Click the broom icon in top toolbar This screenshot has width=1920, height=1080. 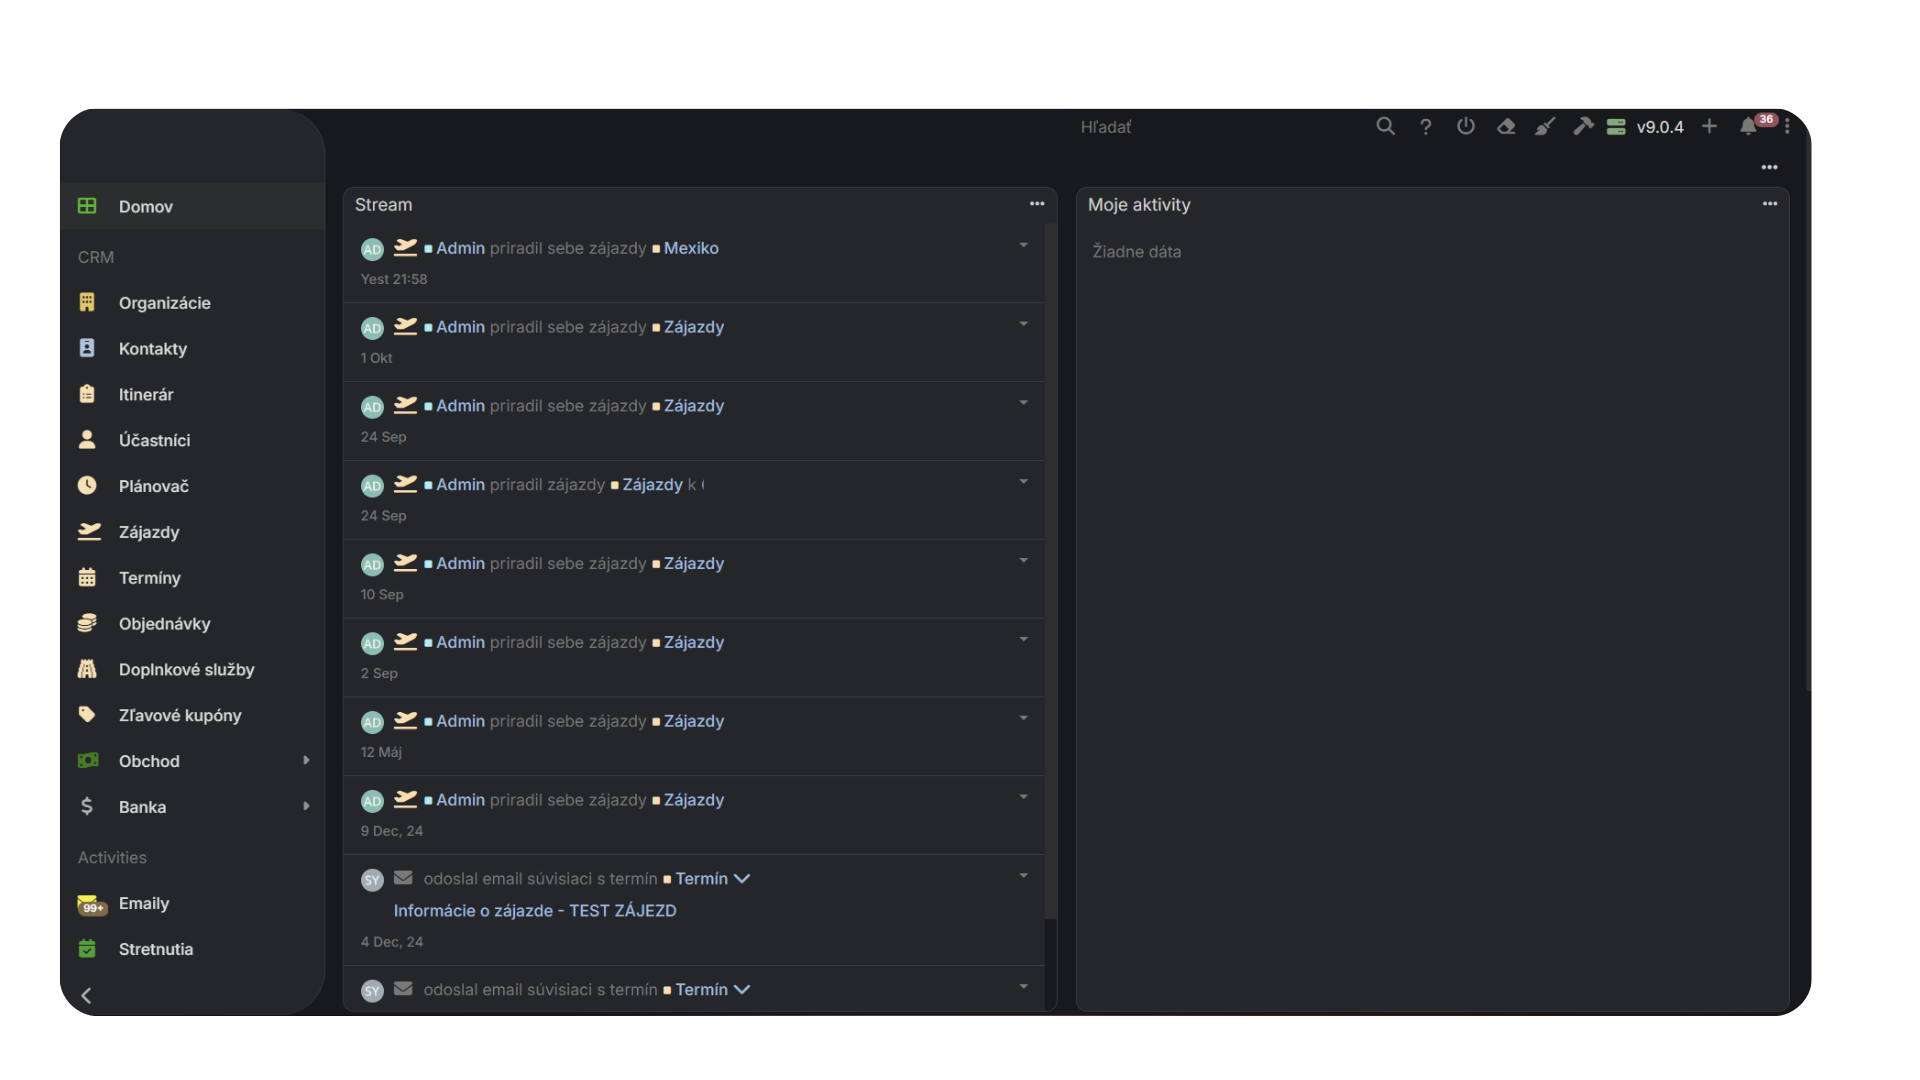point(1545,127)
